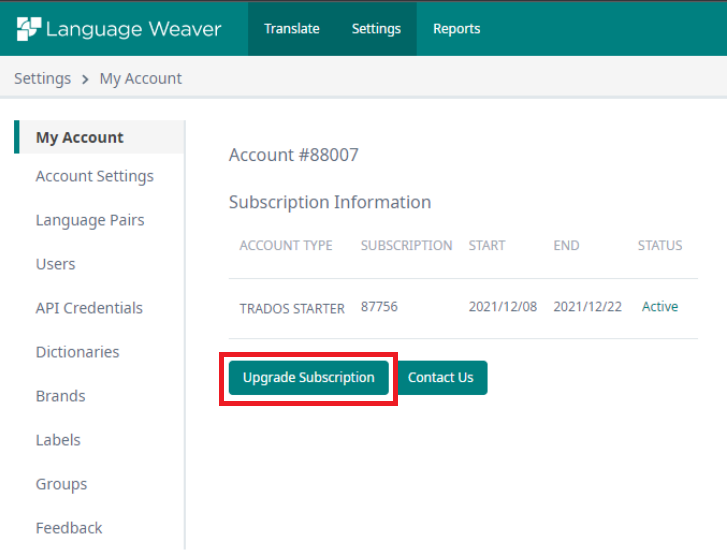Click Settings in the breadcrumb
Image resolution: width=728 pixels, height=553 pixels.
[x=42, y=78]
